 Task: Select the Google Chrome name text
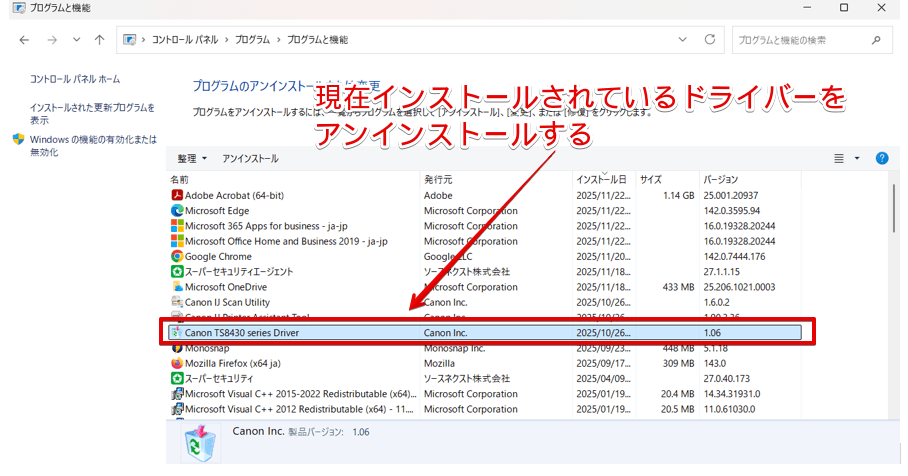pos(218,257)
